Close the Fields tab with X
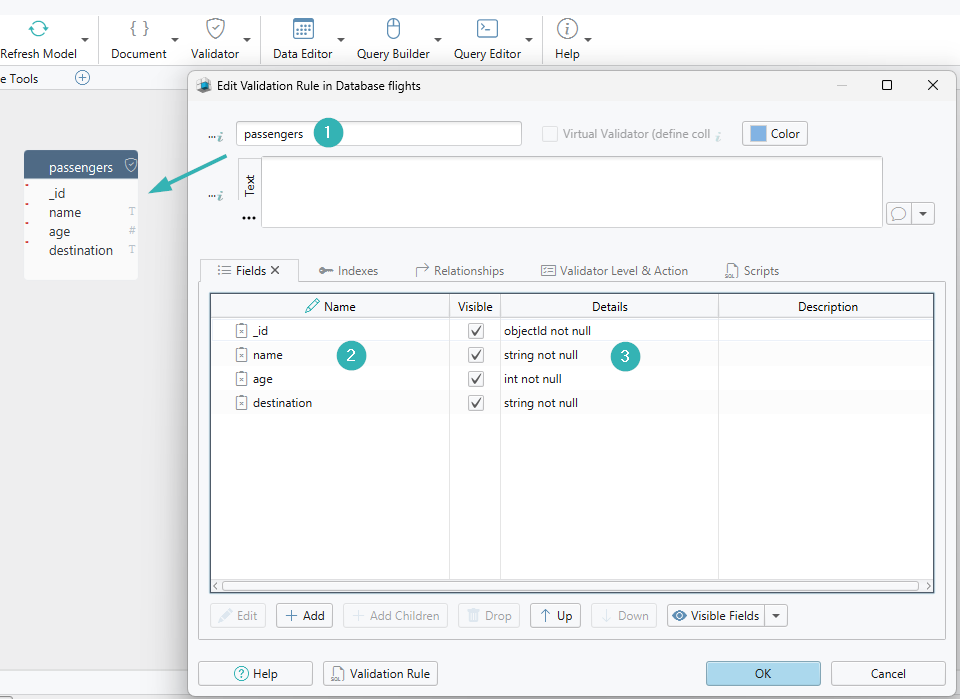960x699 pixels. pyautogui.click(x=275, y=270)
